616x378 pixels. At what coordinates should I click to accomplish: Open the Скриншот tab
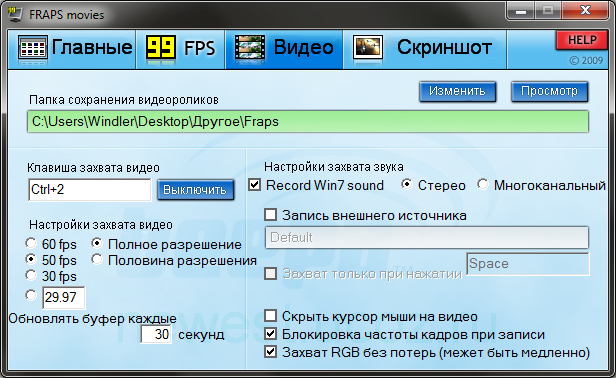coord(425,49)
